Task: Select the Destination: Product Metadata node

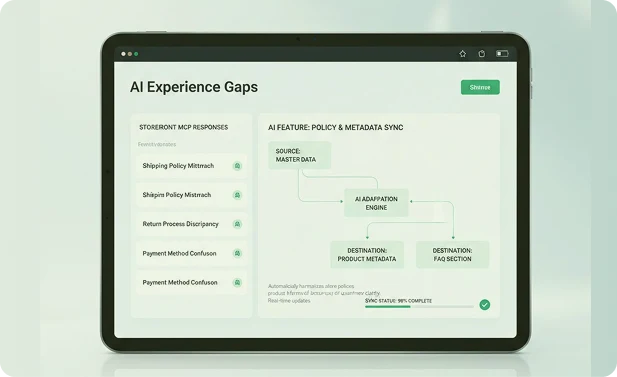Action: (x=367, y=255)
